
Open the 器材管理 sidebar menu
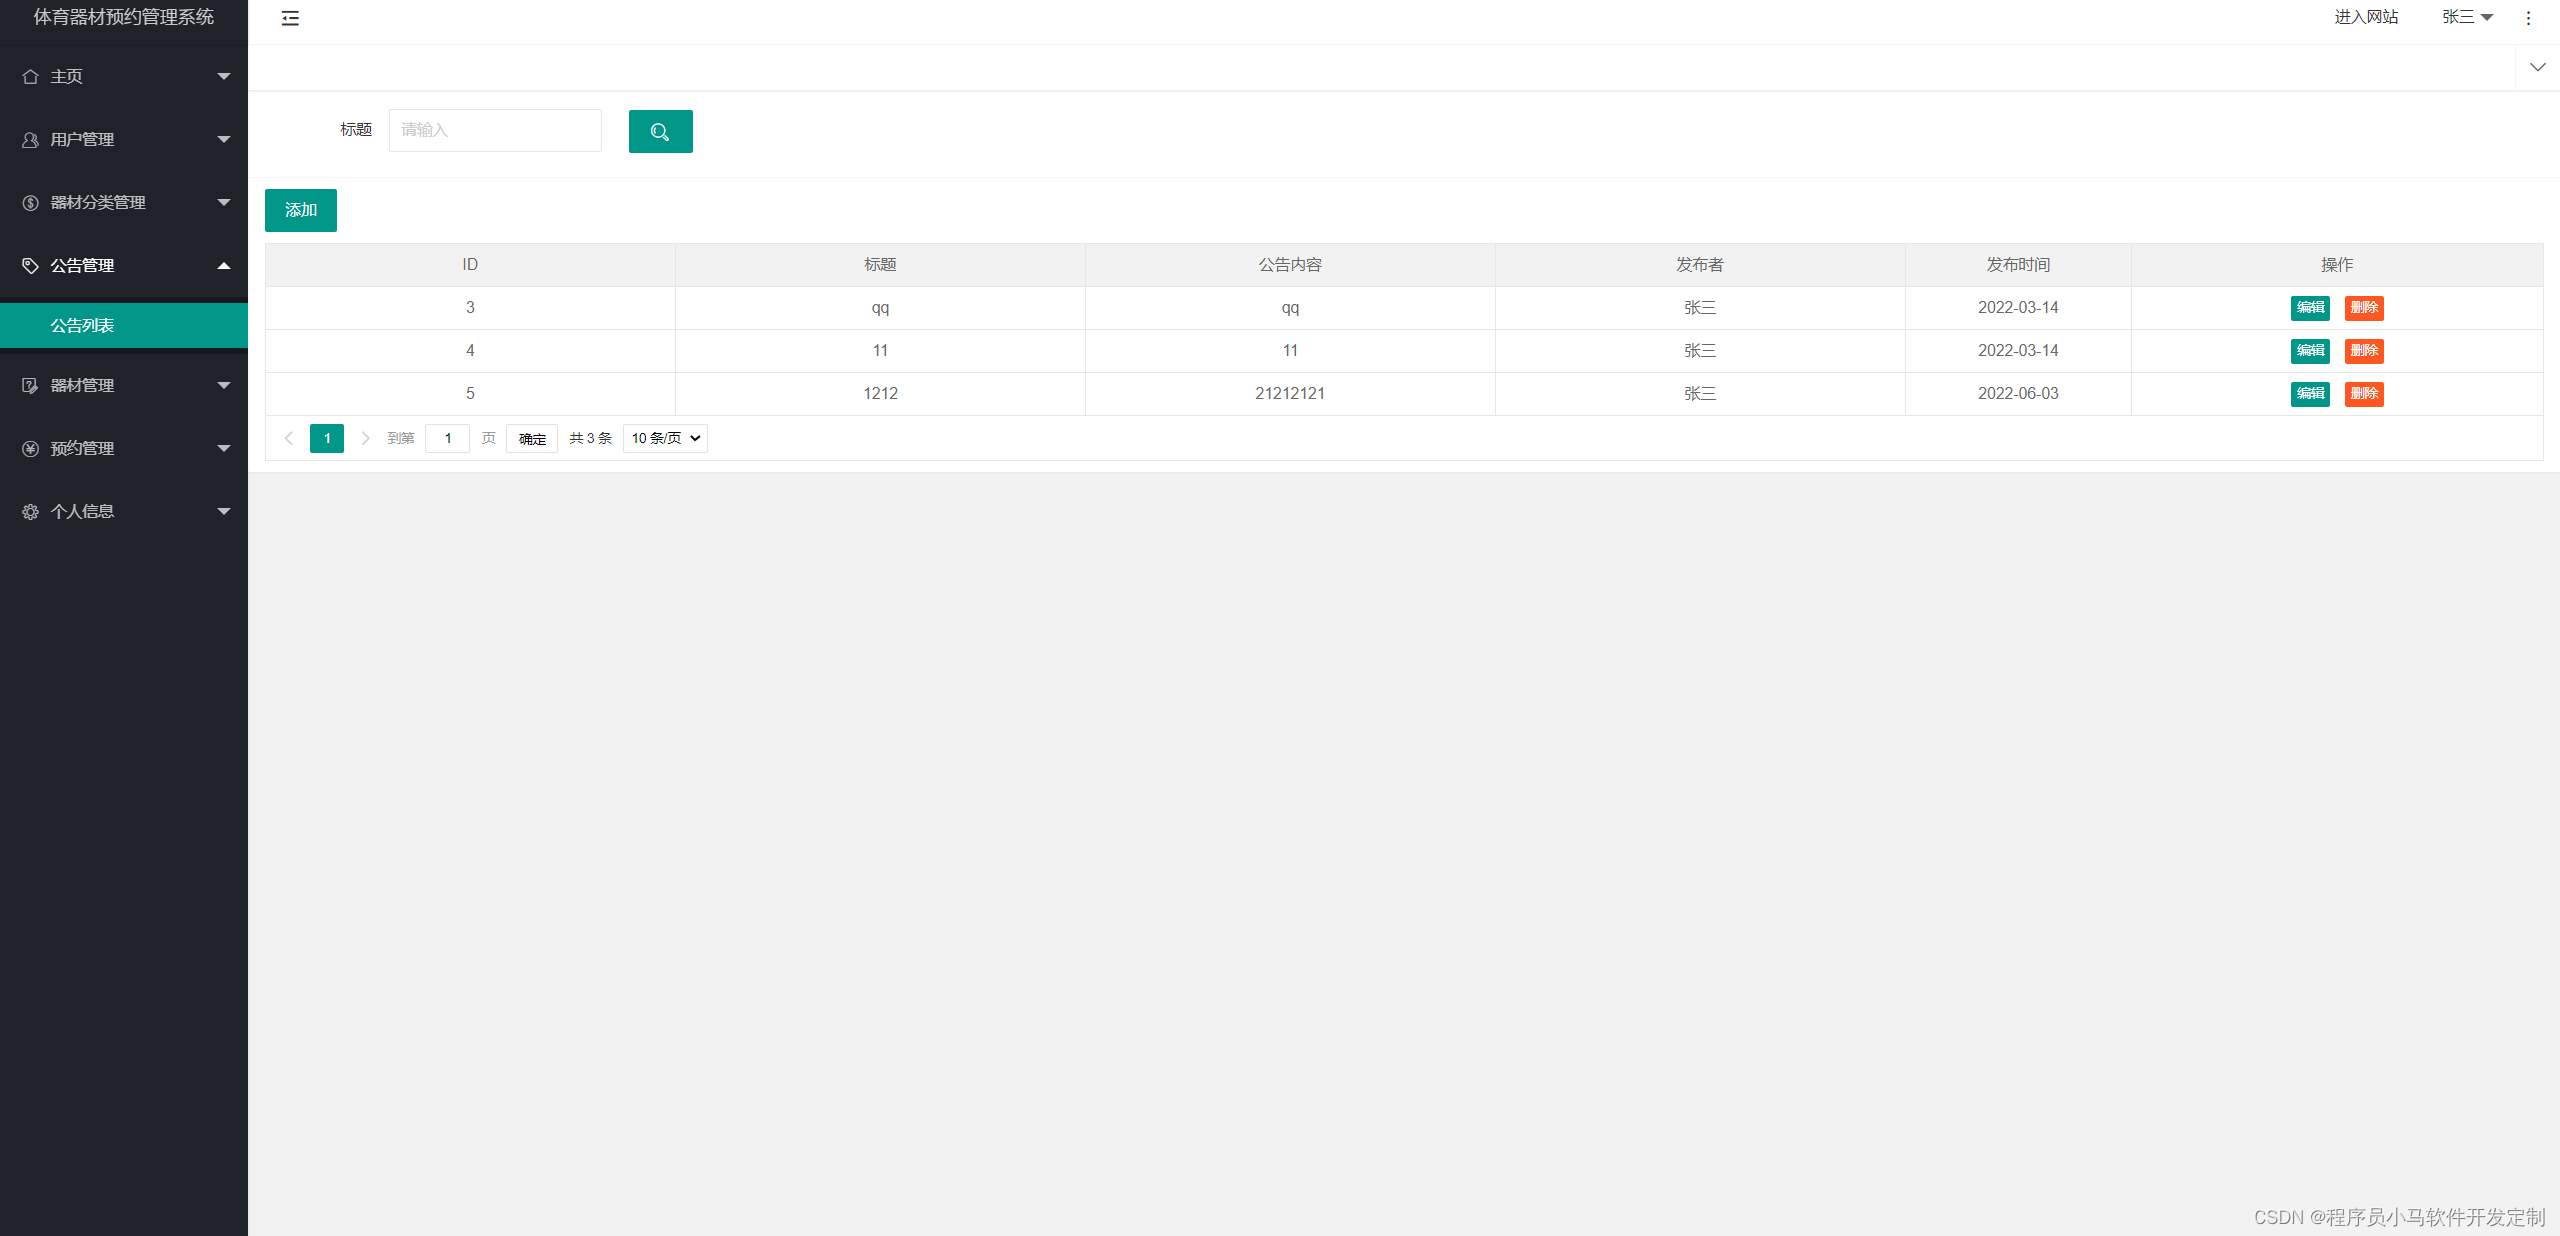coord(82,386)
